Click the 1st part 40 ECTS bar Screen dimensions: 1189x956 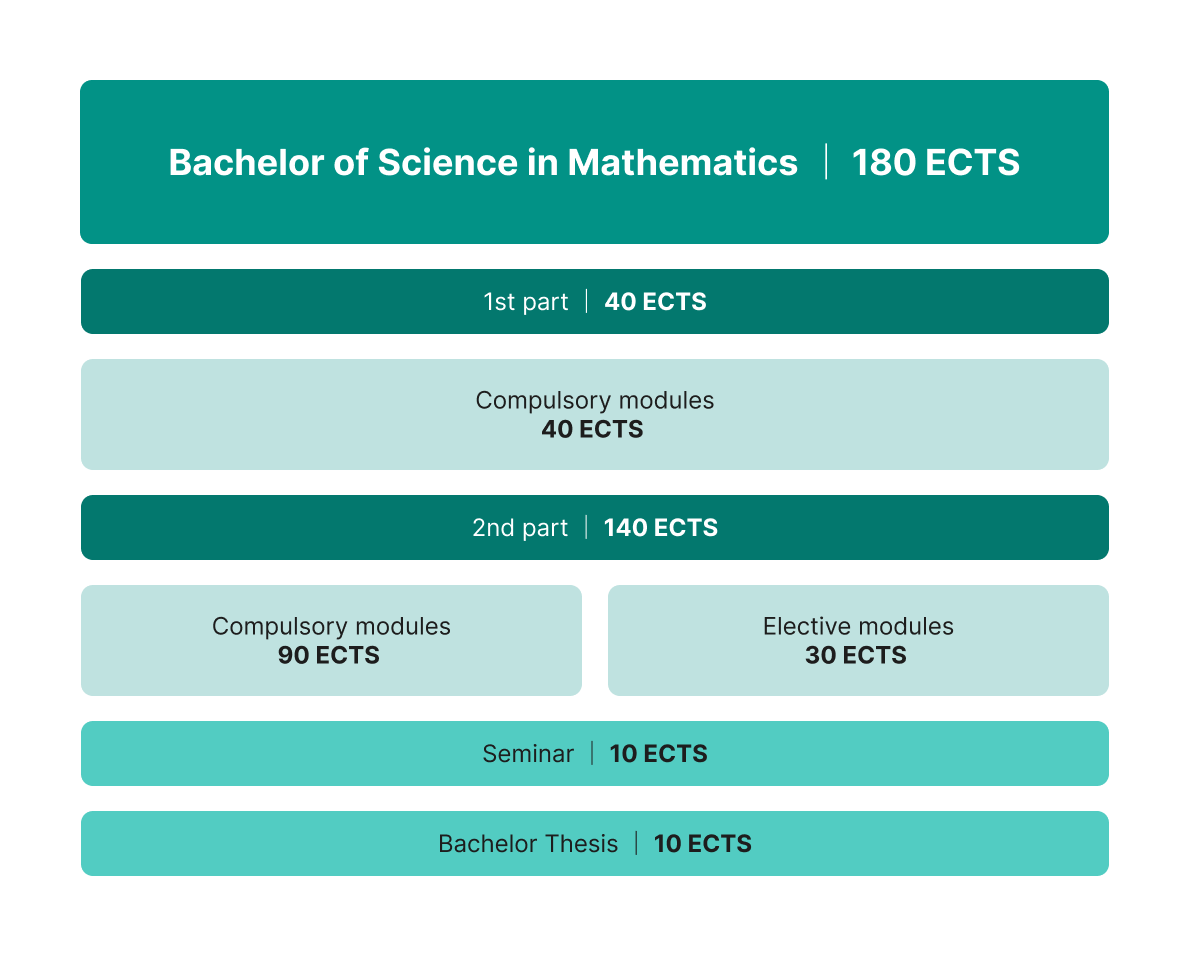pos(594,301)
